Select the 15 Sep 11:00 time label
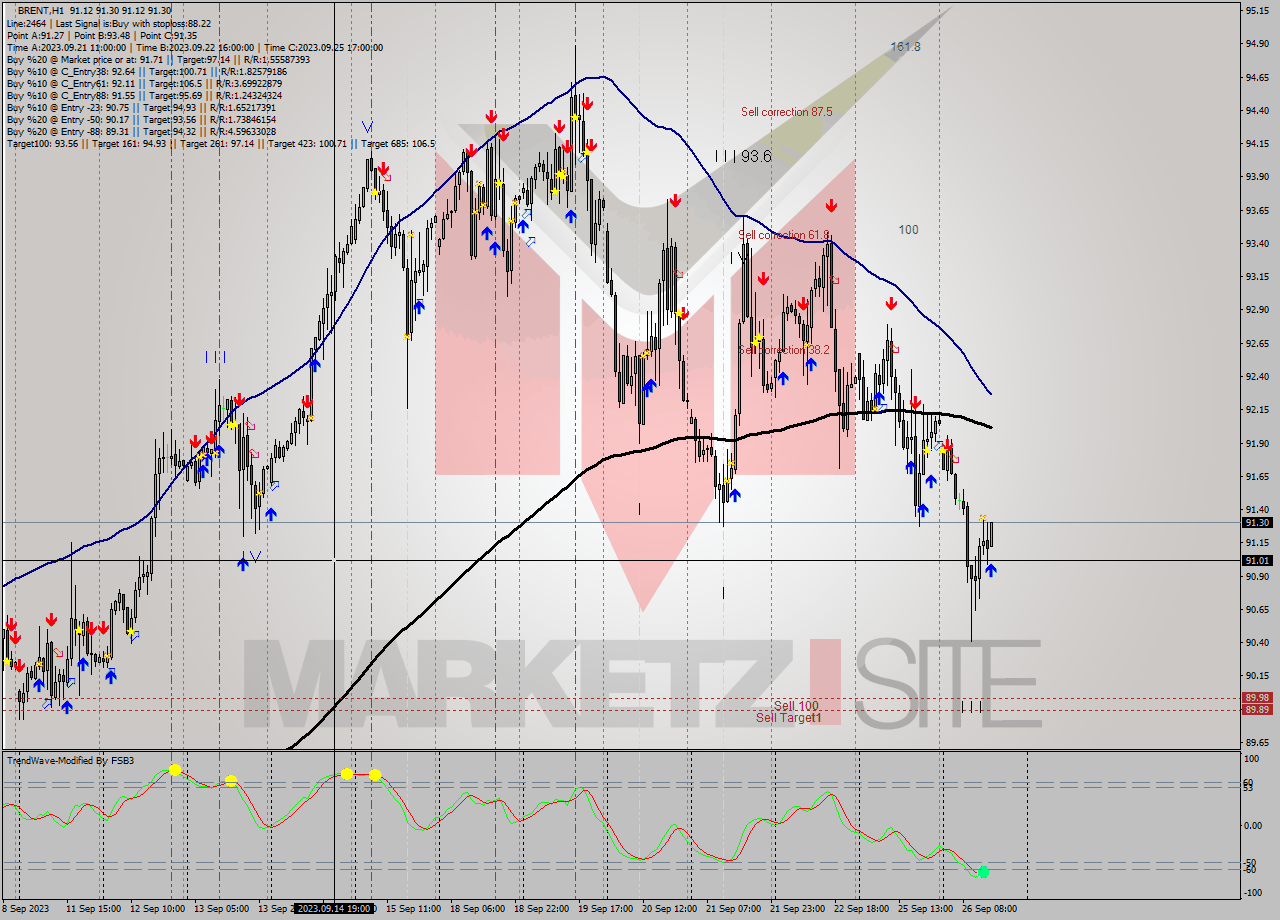 click(x=412, y=909)
